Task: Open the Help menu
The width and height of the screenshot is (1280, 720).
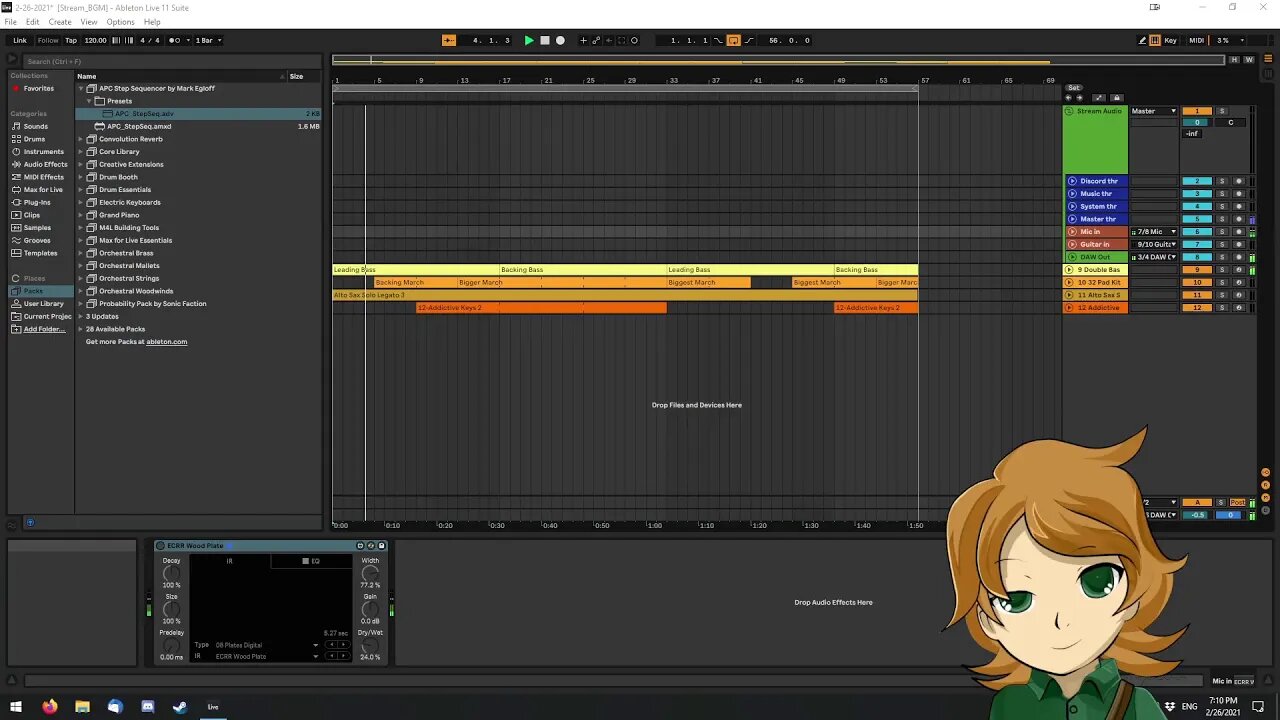Action: pos(152,22)
